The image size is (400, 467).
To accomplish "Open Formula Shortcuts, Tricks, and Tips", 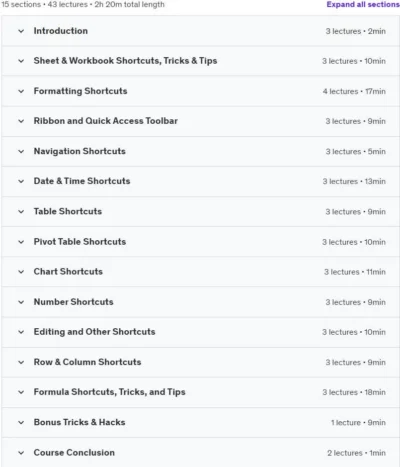I will click(109, 392).
